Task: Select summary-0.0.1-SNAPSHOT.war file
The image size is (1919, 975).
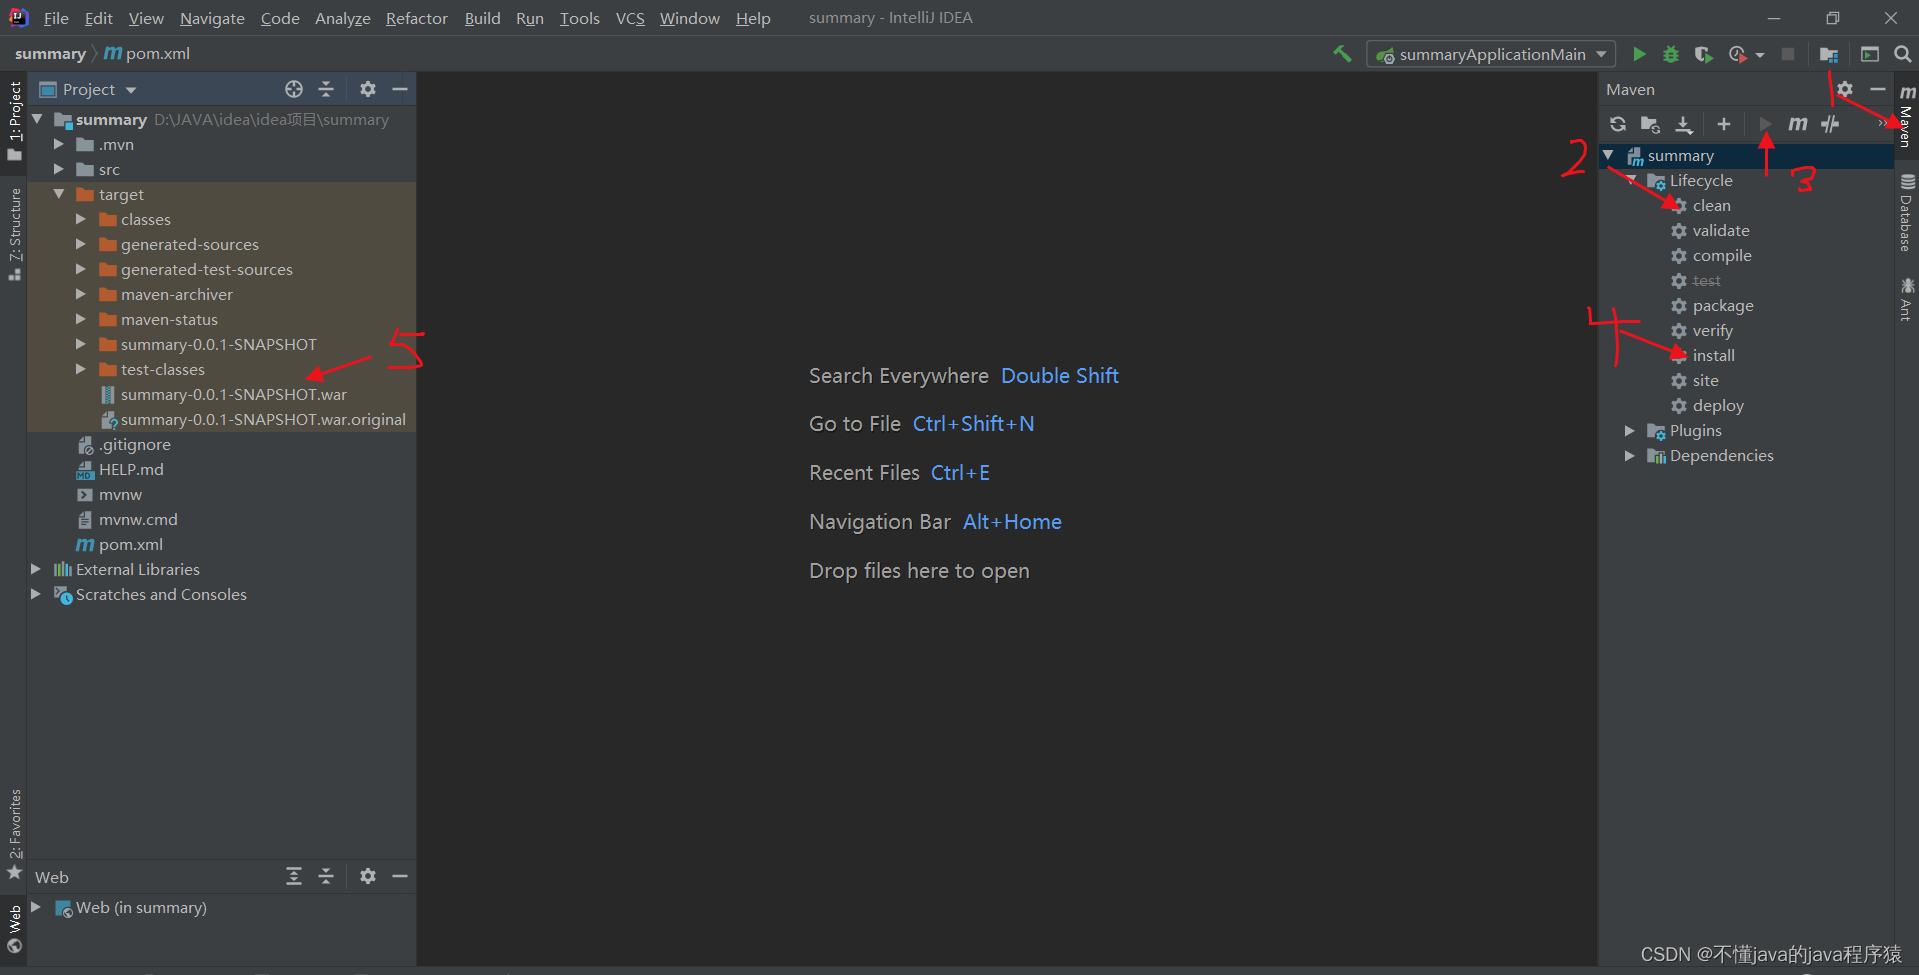Action: (233, 394)
